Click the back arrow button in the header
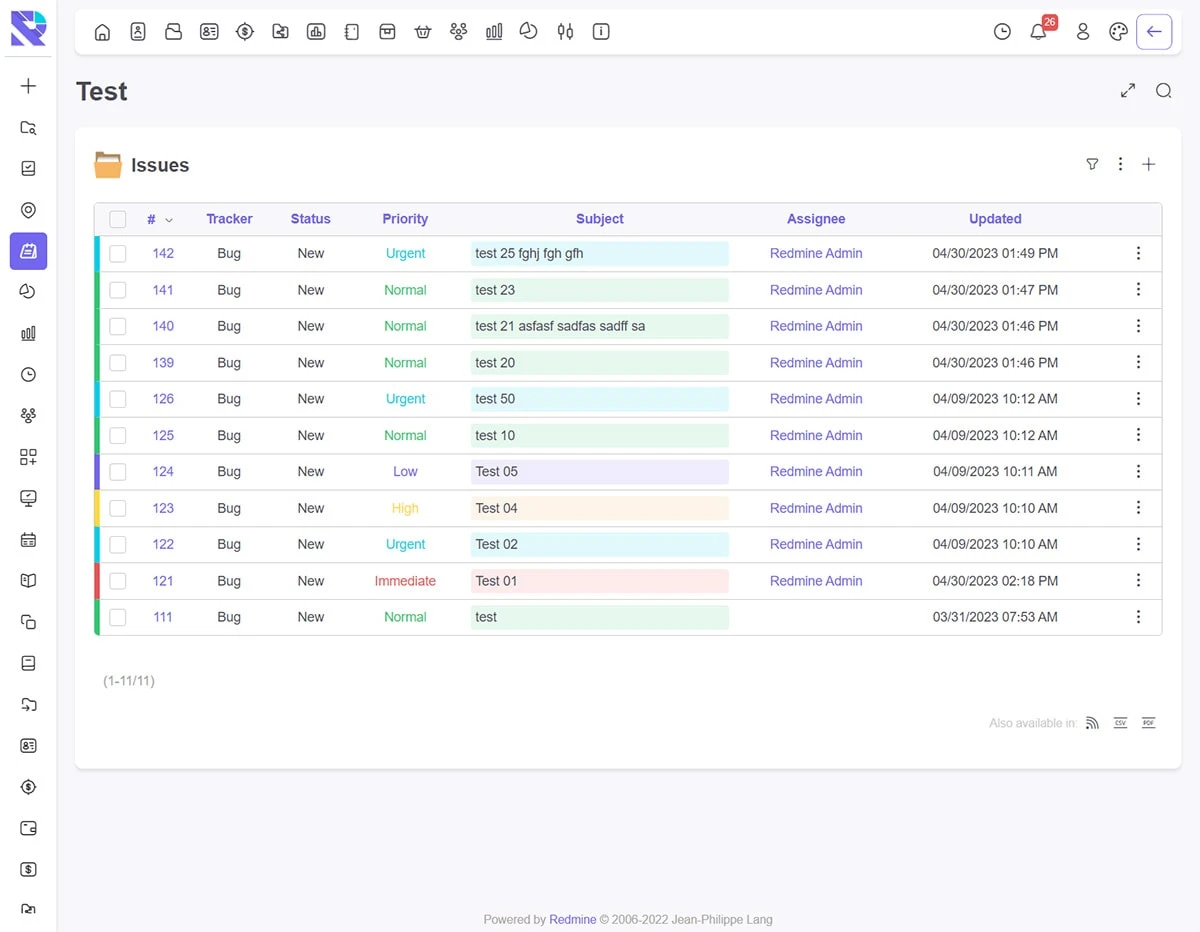 (1154, 32)
